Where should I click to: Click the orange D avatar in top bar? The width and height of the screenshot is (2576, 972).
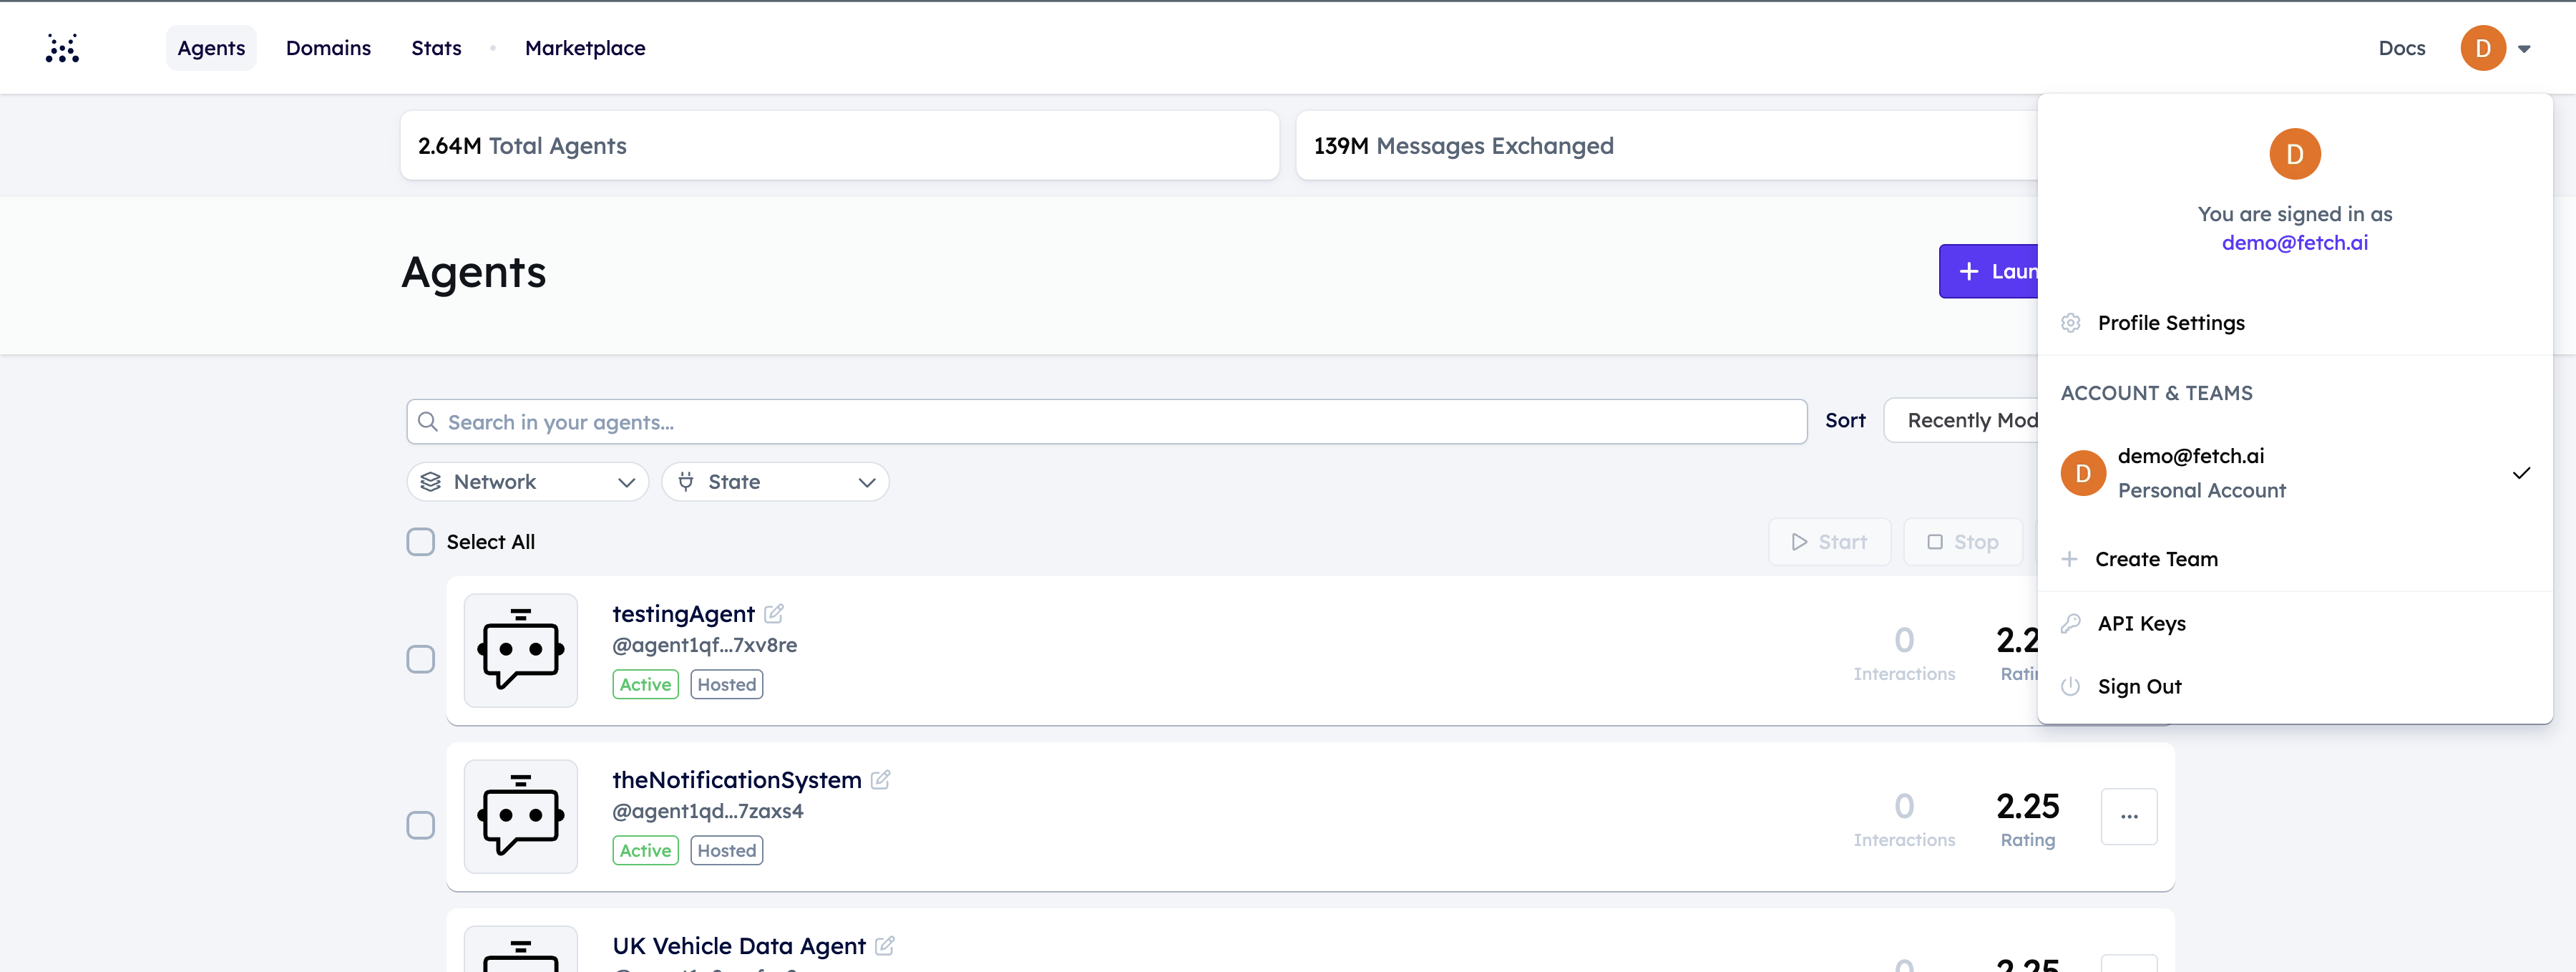point(2483,48)
